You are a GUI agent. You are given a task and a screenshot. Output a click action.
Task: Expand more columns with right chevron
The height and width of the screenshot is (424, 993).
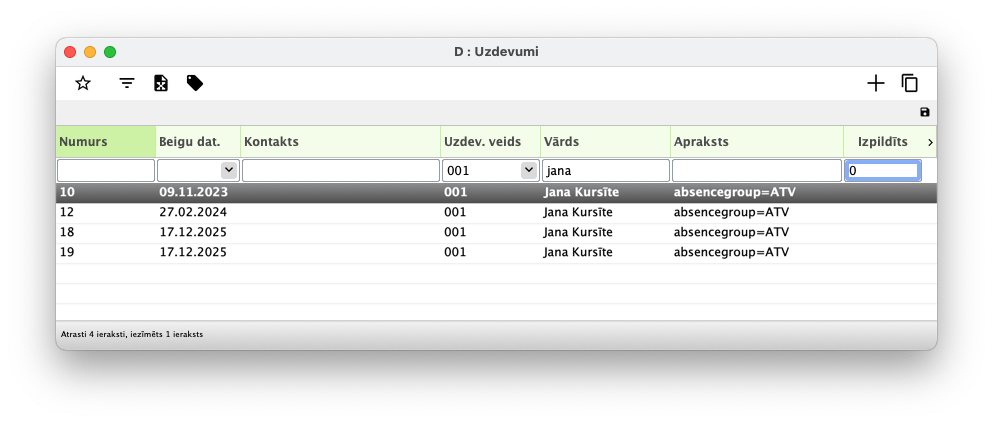coord(930,142)
